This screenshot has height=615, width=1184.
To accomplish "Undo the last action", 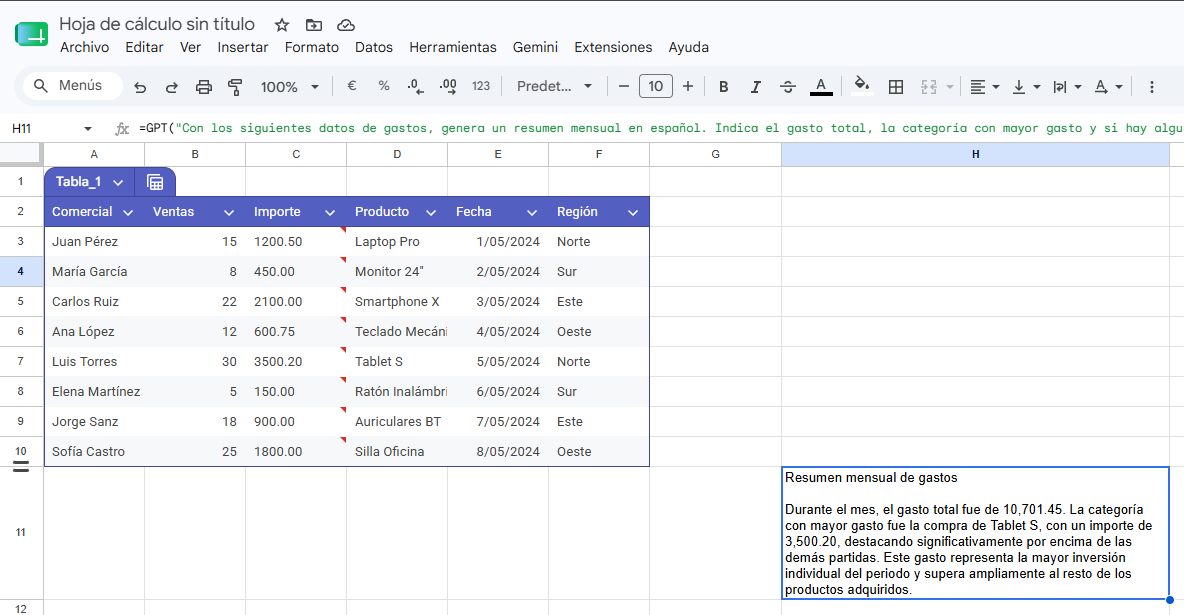I will click(140, 87).
